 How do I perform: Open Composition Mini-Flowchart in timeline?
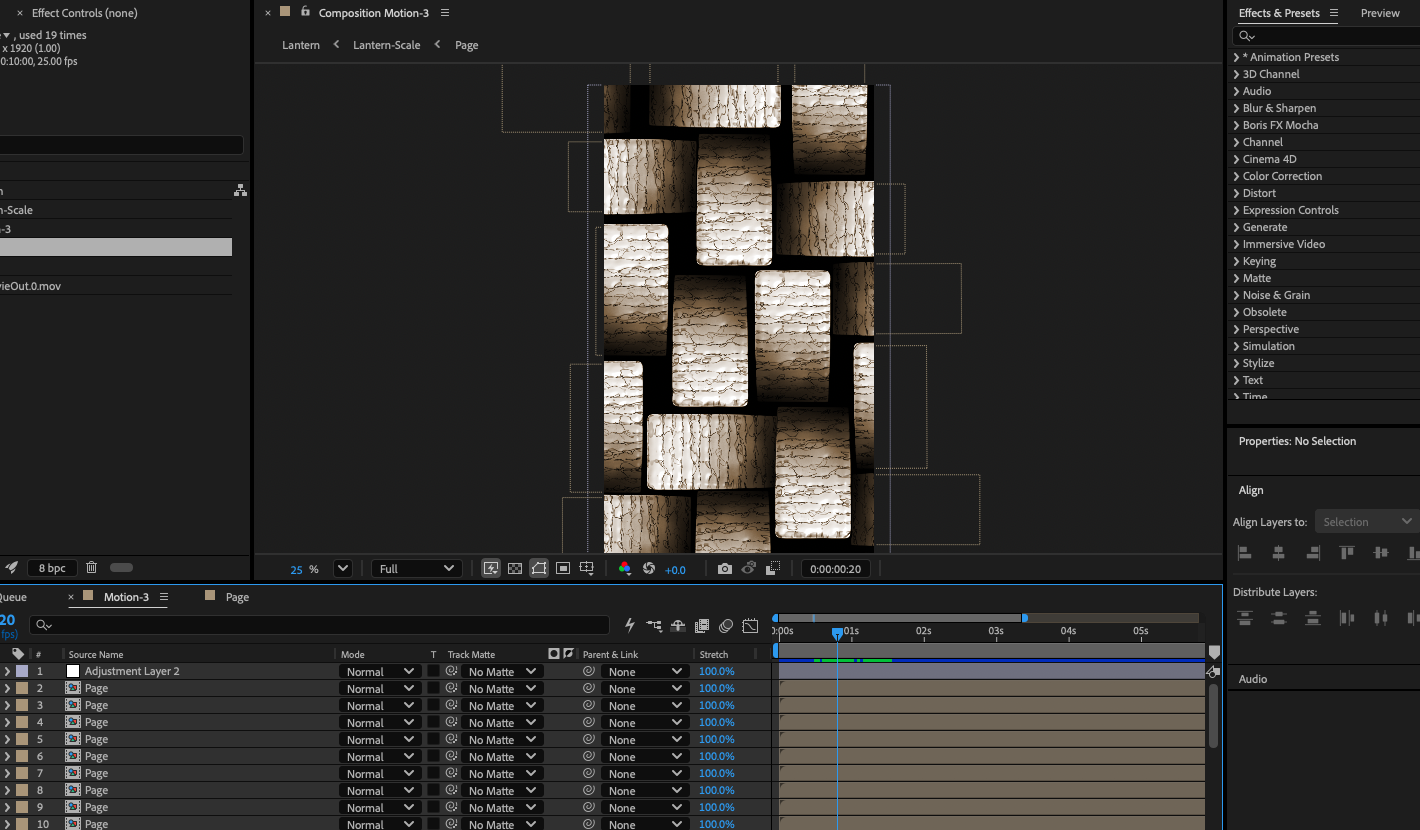654,625
